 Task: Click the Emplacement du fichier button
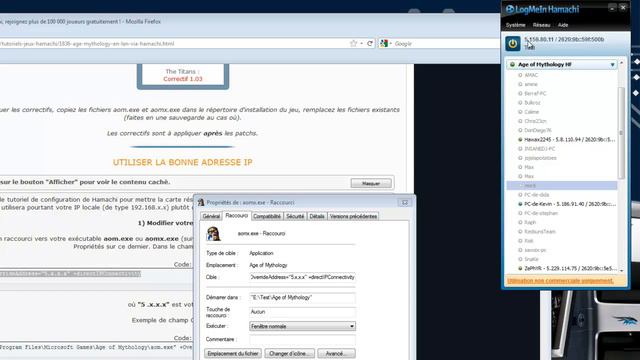(233, 353)
